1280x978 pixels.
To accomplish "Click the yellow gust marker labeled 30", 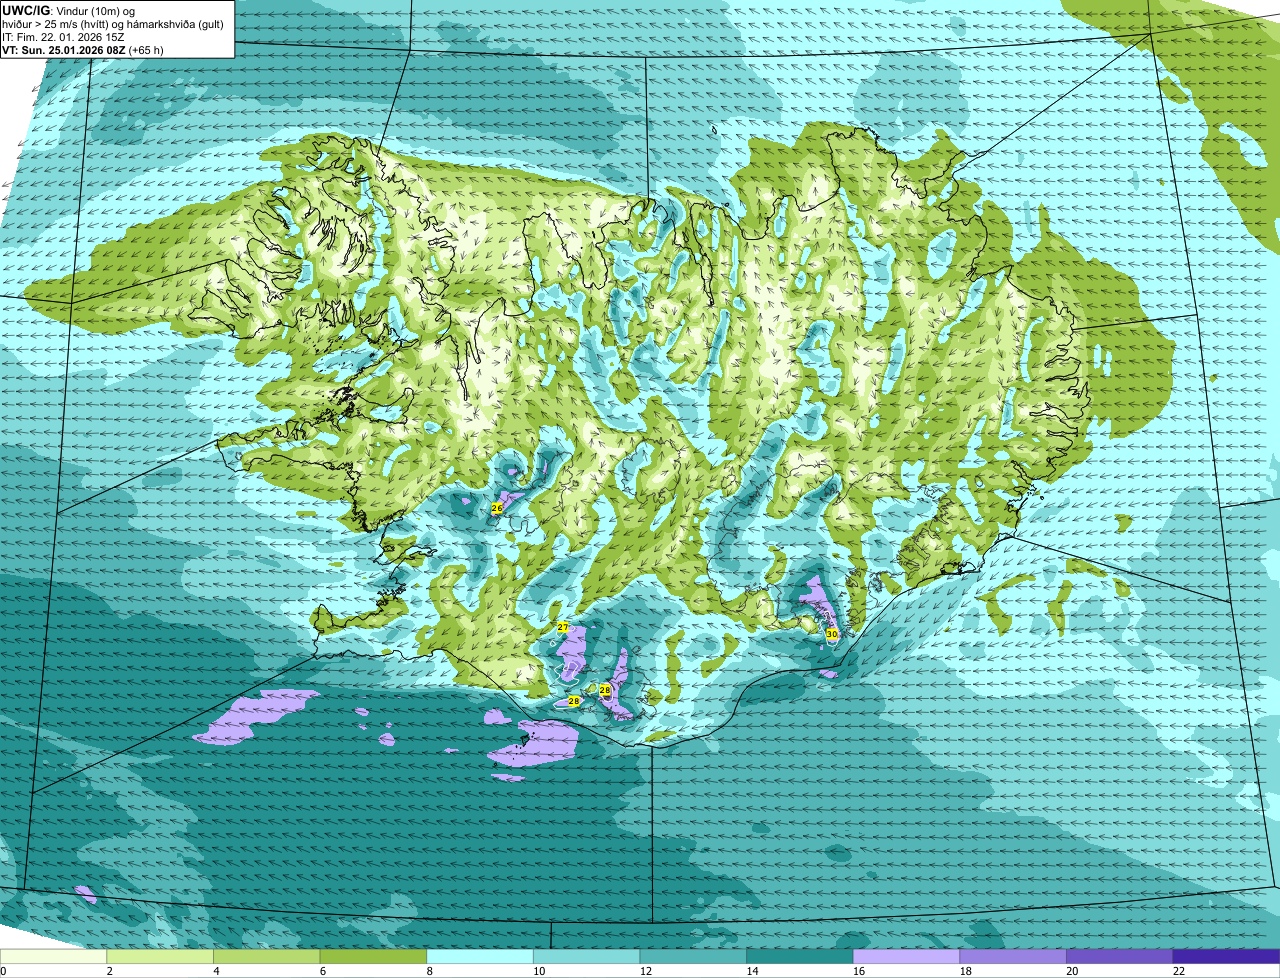I will point(832,634).
